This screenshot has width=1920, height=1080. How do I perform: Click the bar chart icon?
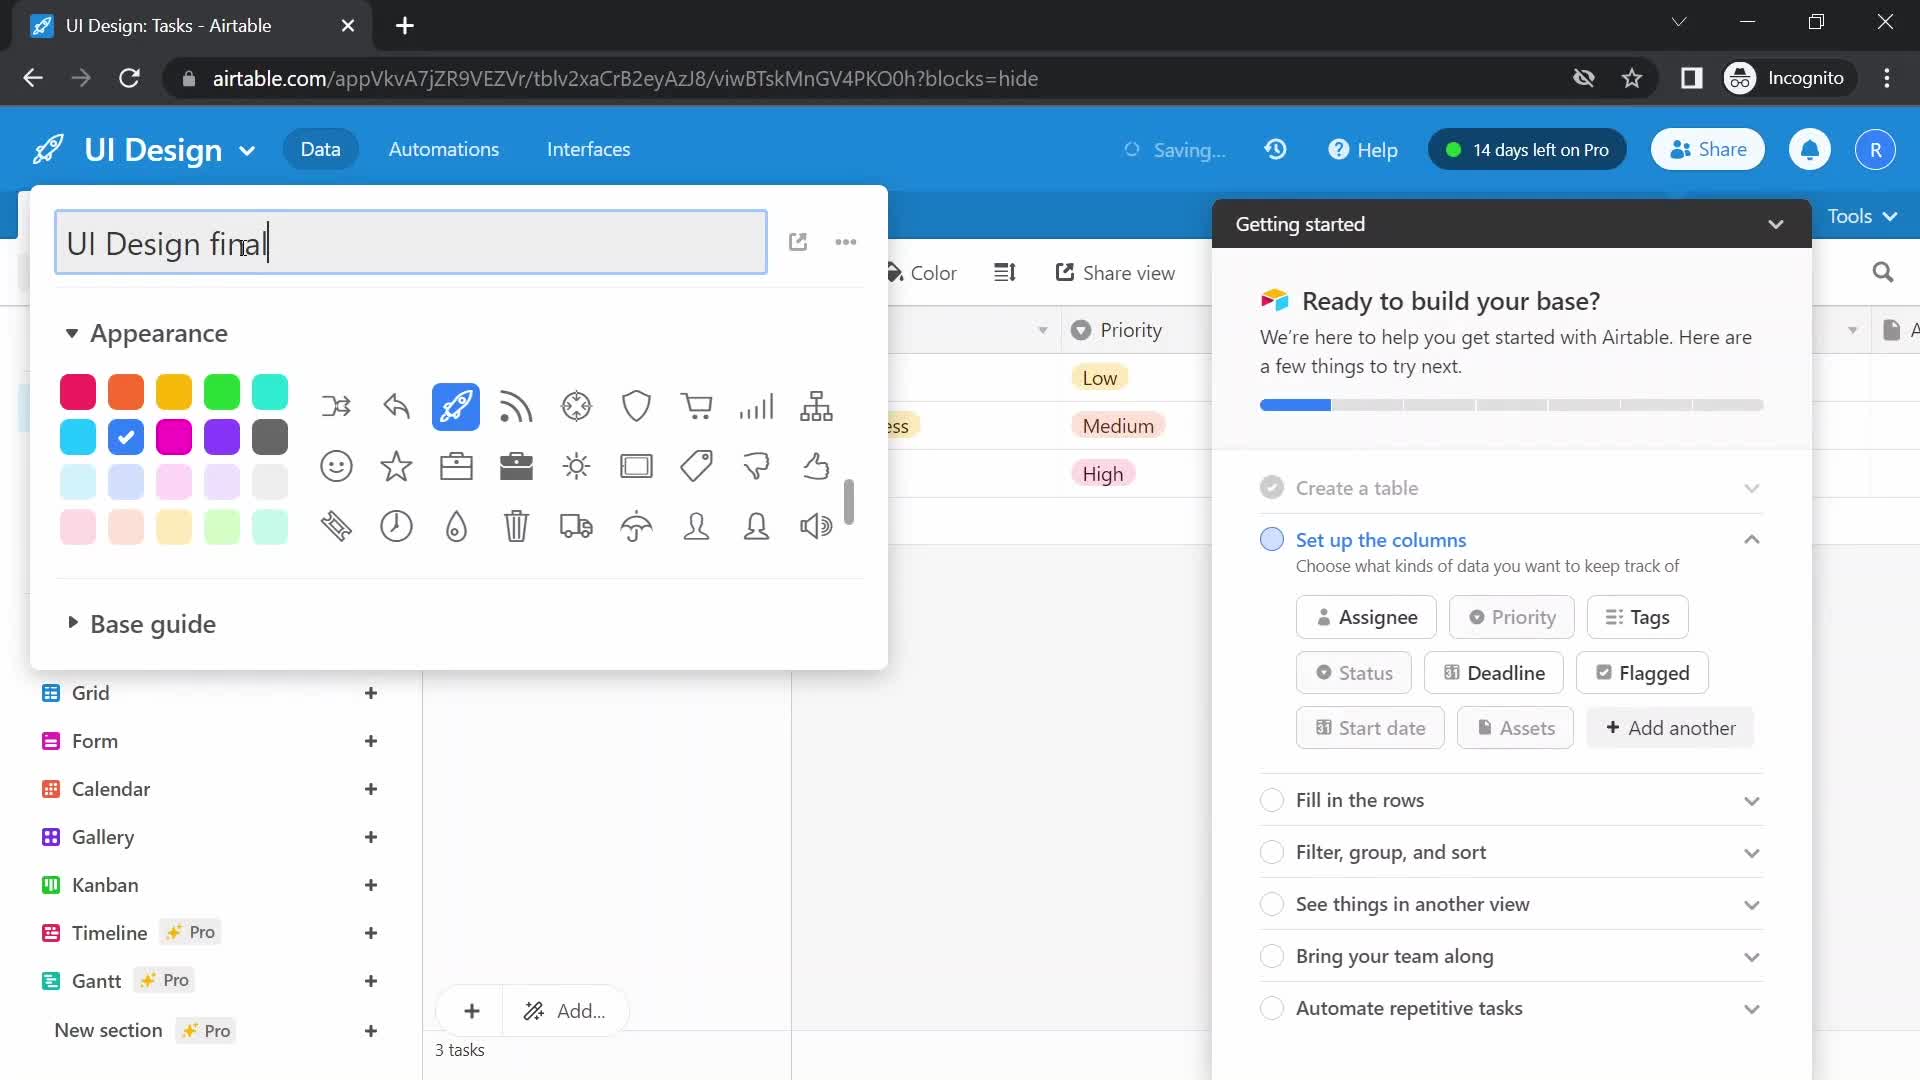(757, 406)
